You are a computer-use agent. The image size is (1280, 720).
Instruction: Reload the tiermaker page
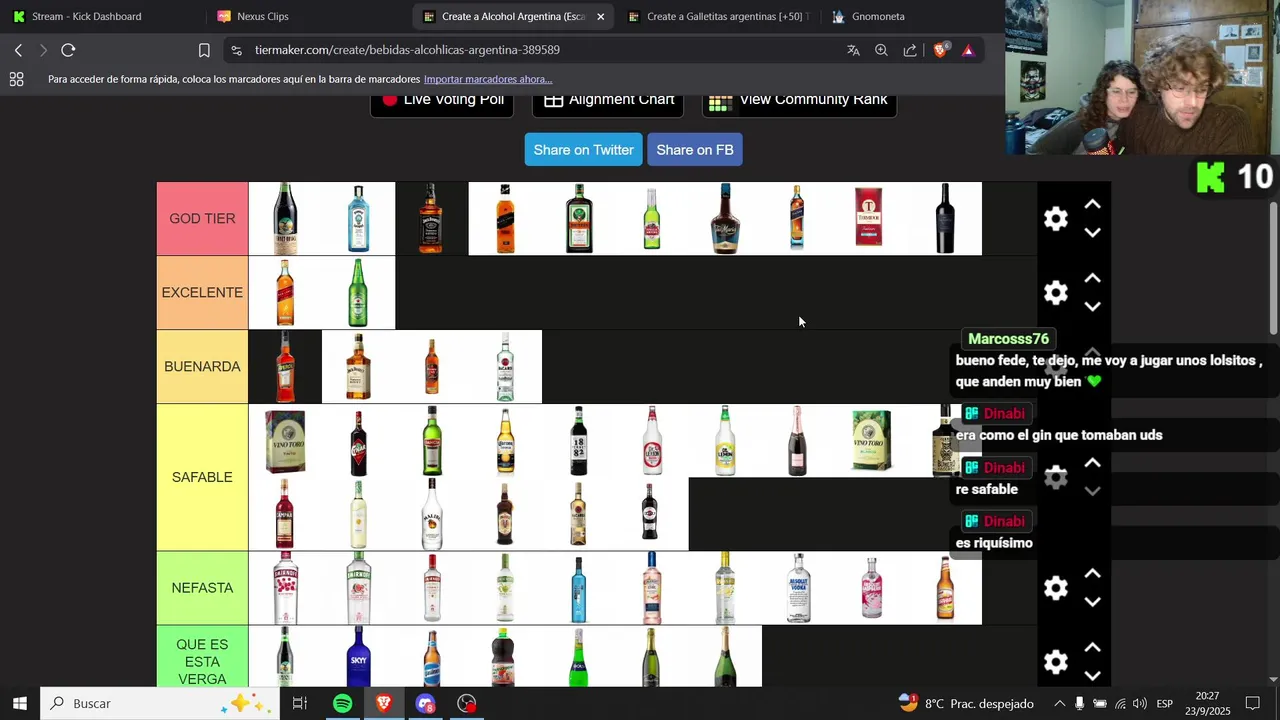(68, 50)
